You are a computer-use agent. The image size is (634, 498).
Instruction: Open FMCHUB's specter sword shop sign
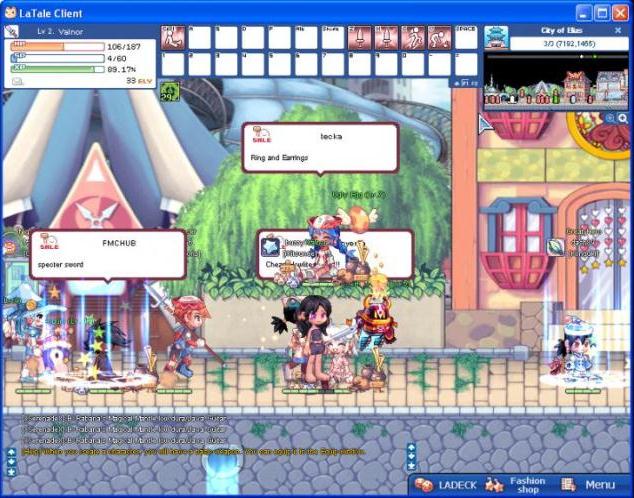tap(108, 253)
